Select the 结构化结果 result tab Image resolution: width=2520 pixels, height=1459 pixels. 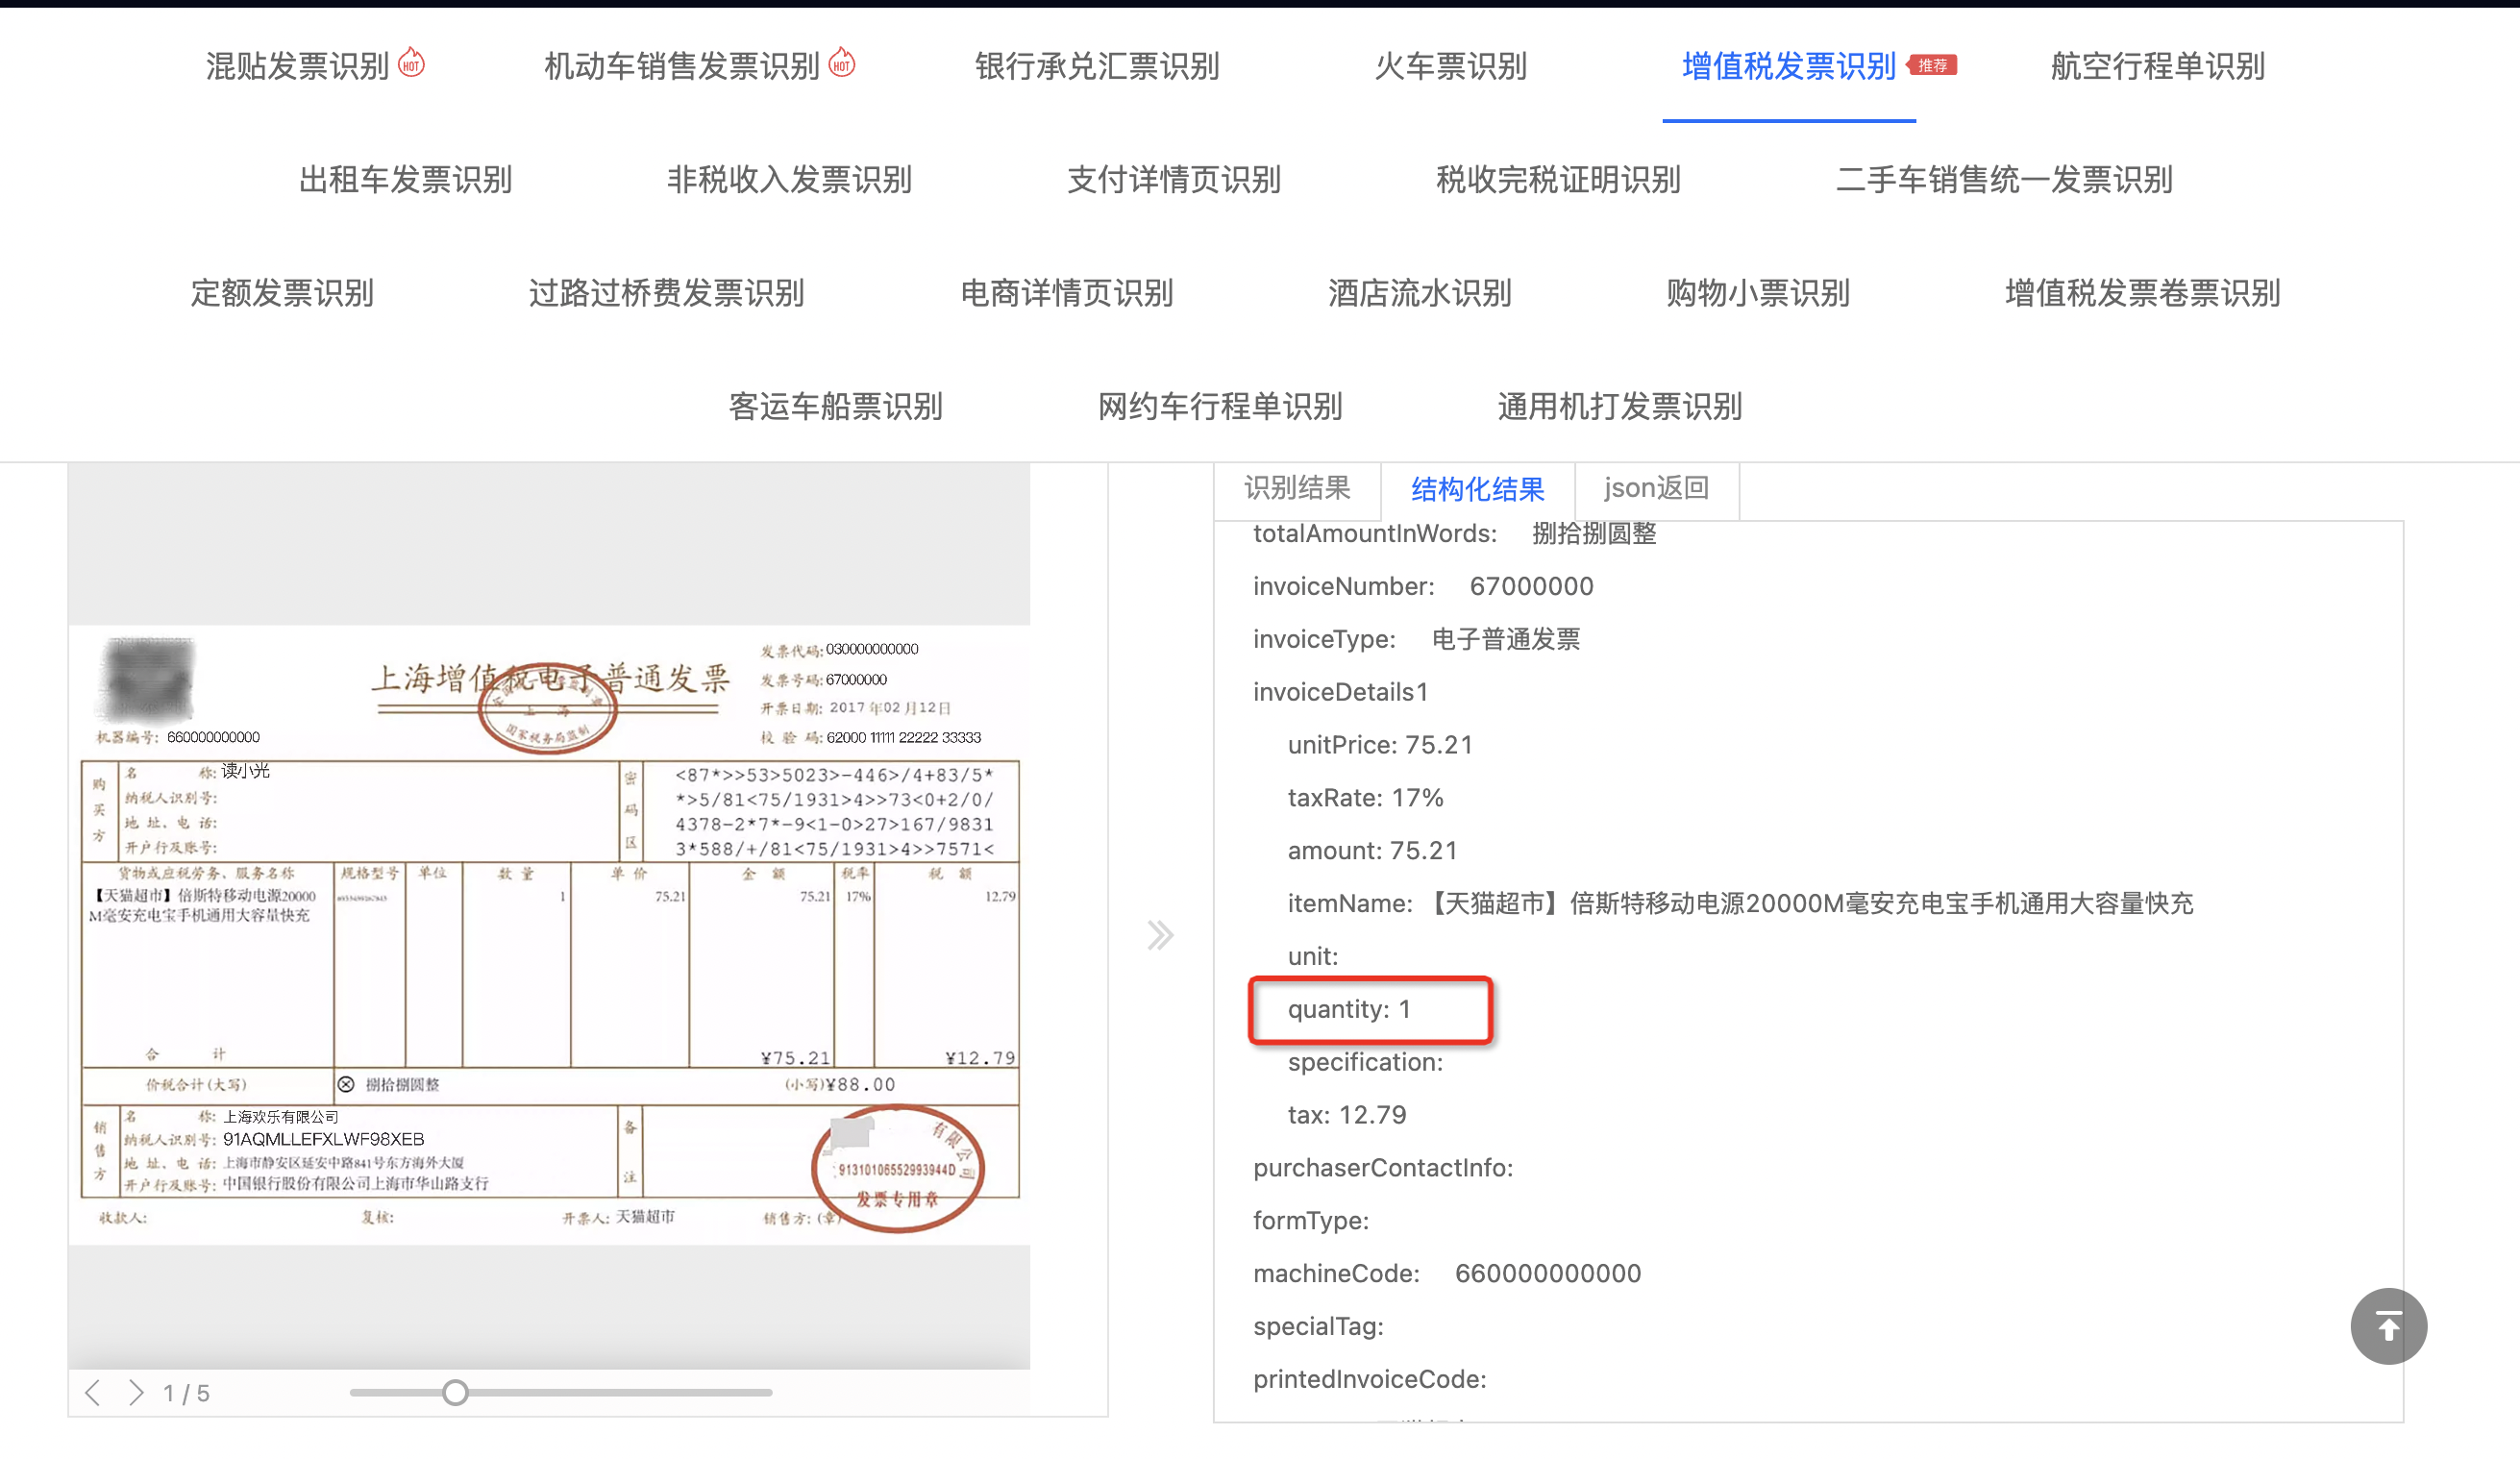point(1478,489)
